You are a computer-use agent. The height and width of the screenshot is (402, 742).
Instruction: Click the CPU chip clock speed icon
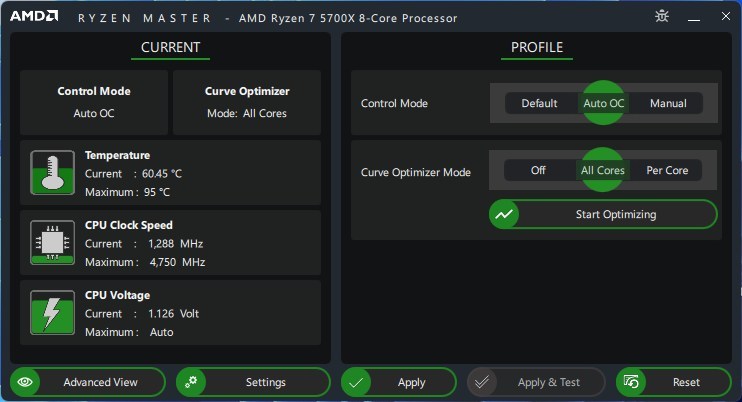53,243
